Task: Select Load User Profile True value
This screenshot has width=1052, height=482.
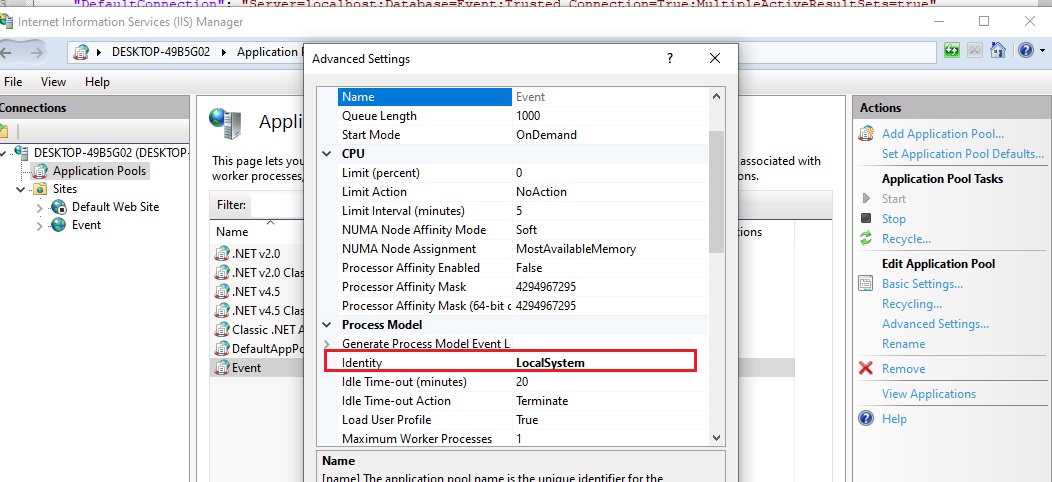Action: pos(527,420)
